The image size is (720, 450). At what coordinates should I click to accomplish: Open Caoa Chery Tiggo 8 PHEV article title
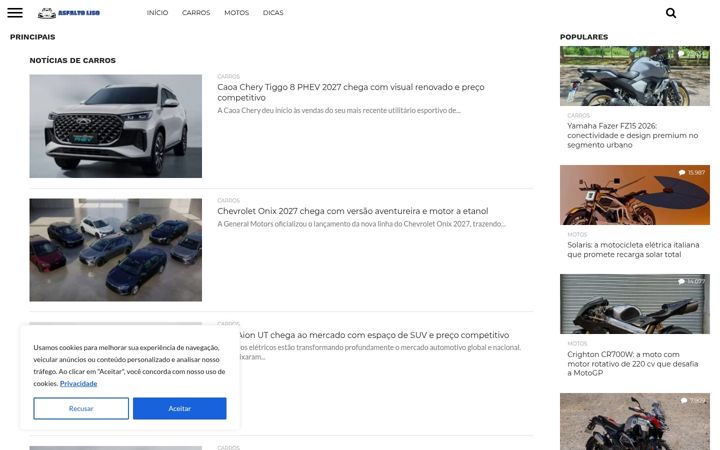(x=351, y=92)
